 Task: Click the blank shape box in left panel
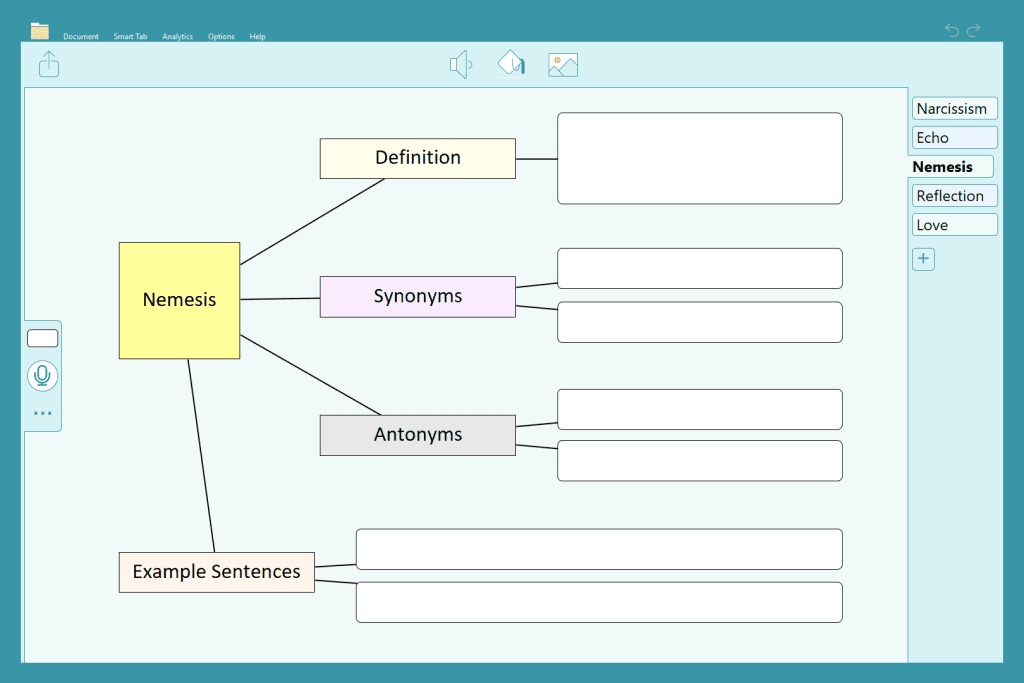click(x=42, y=338)
